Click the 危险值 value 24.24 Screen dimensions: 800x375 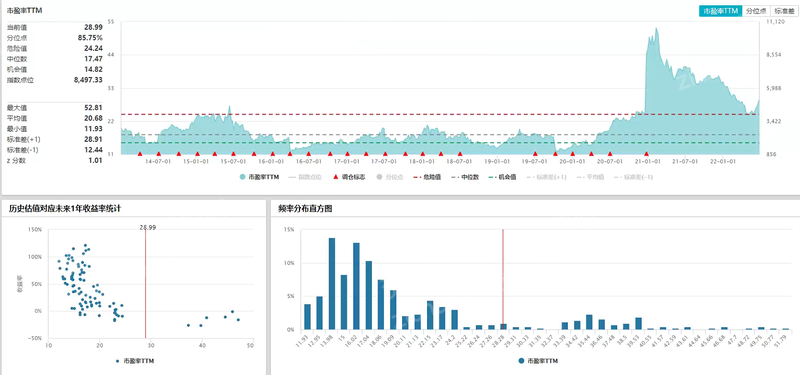click(x=93, y=48)
